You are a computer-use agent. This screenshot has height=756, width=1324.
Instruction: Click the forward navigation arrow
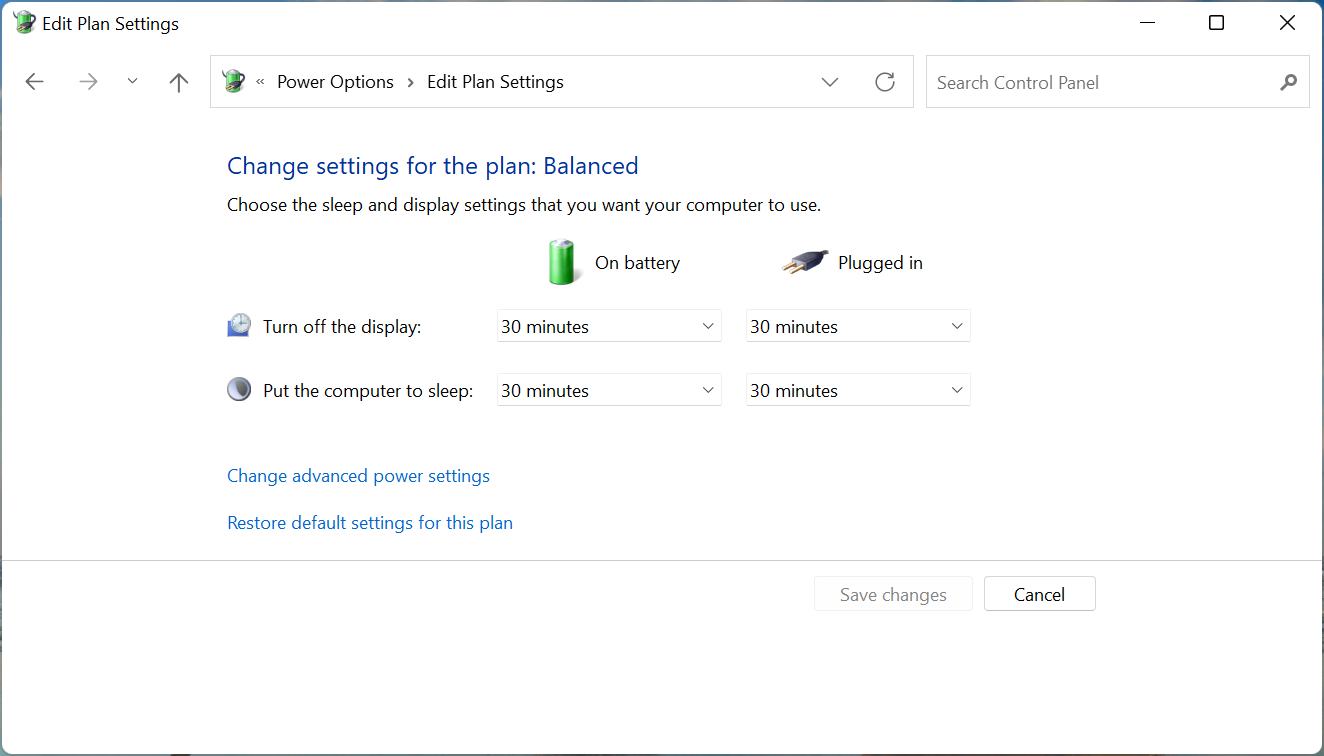[x=89, y=82]
